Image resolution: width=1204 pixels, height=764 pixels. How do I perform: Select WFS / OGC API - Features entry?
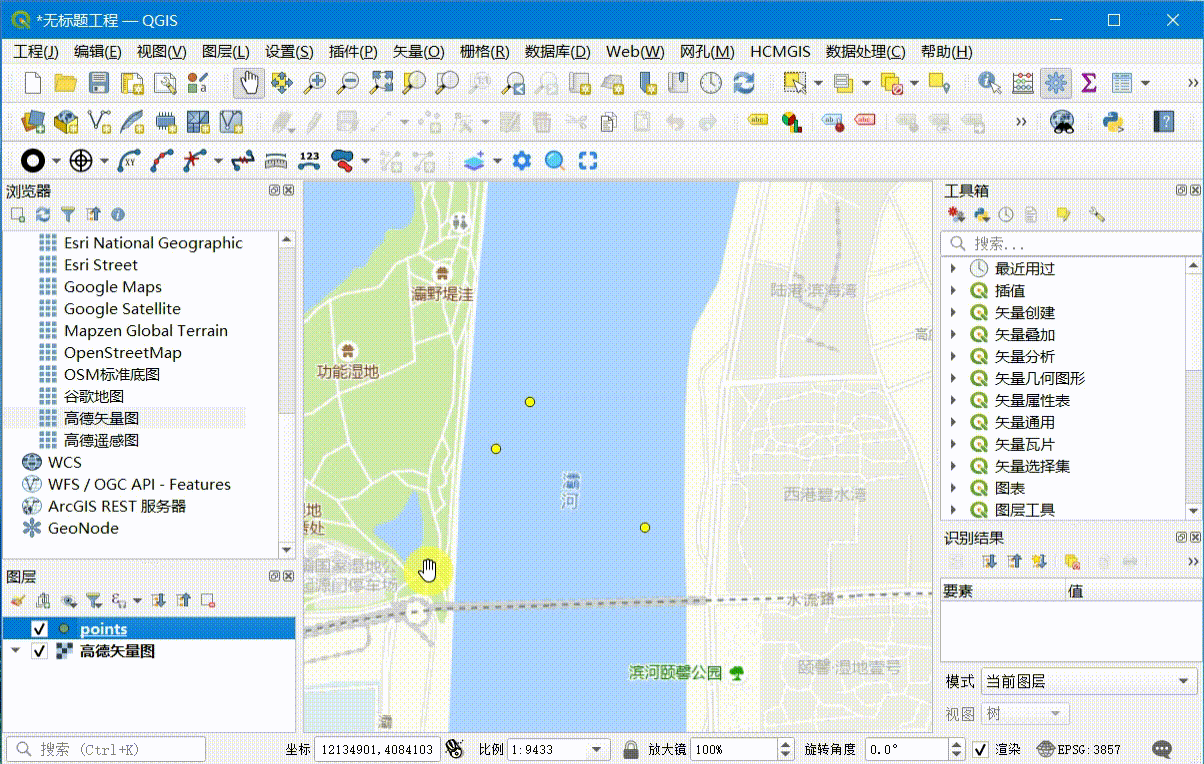coord(139,484)
